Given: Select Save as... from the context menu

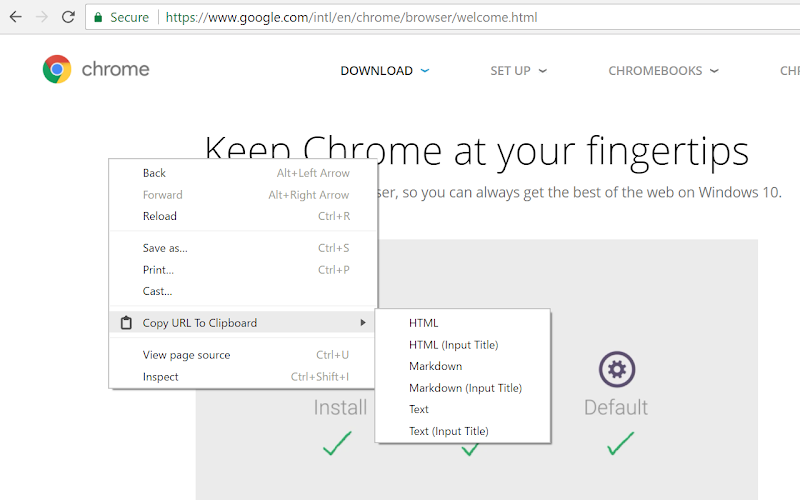Looking at the screenshot, I should (x=243, y=248).
